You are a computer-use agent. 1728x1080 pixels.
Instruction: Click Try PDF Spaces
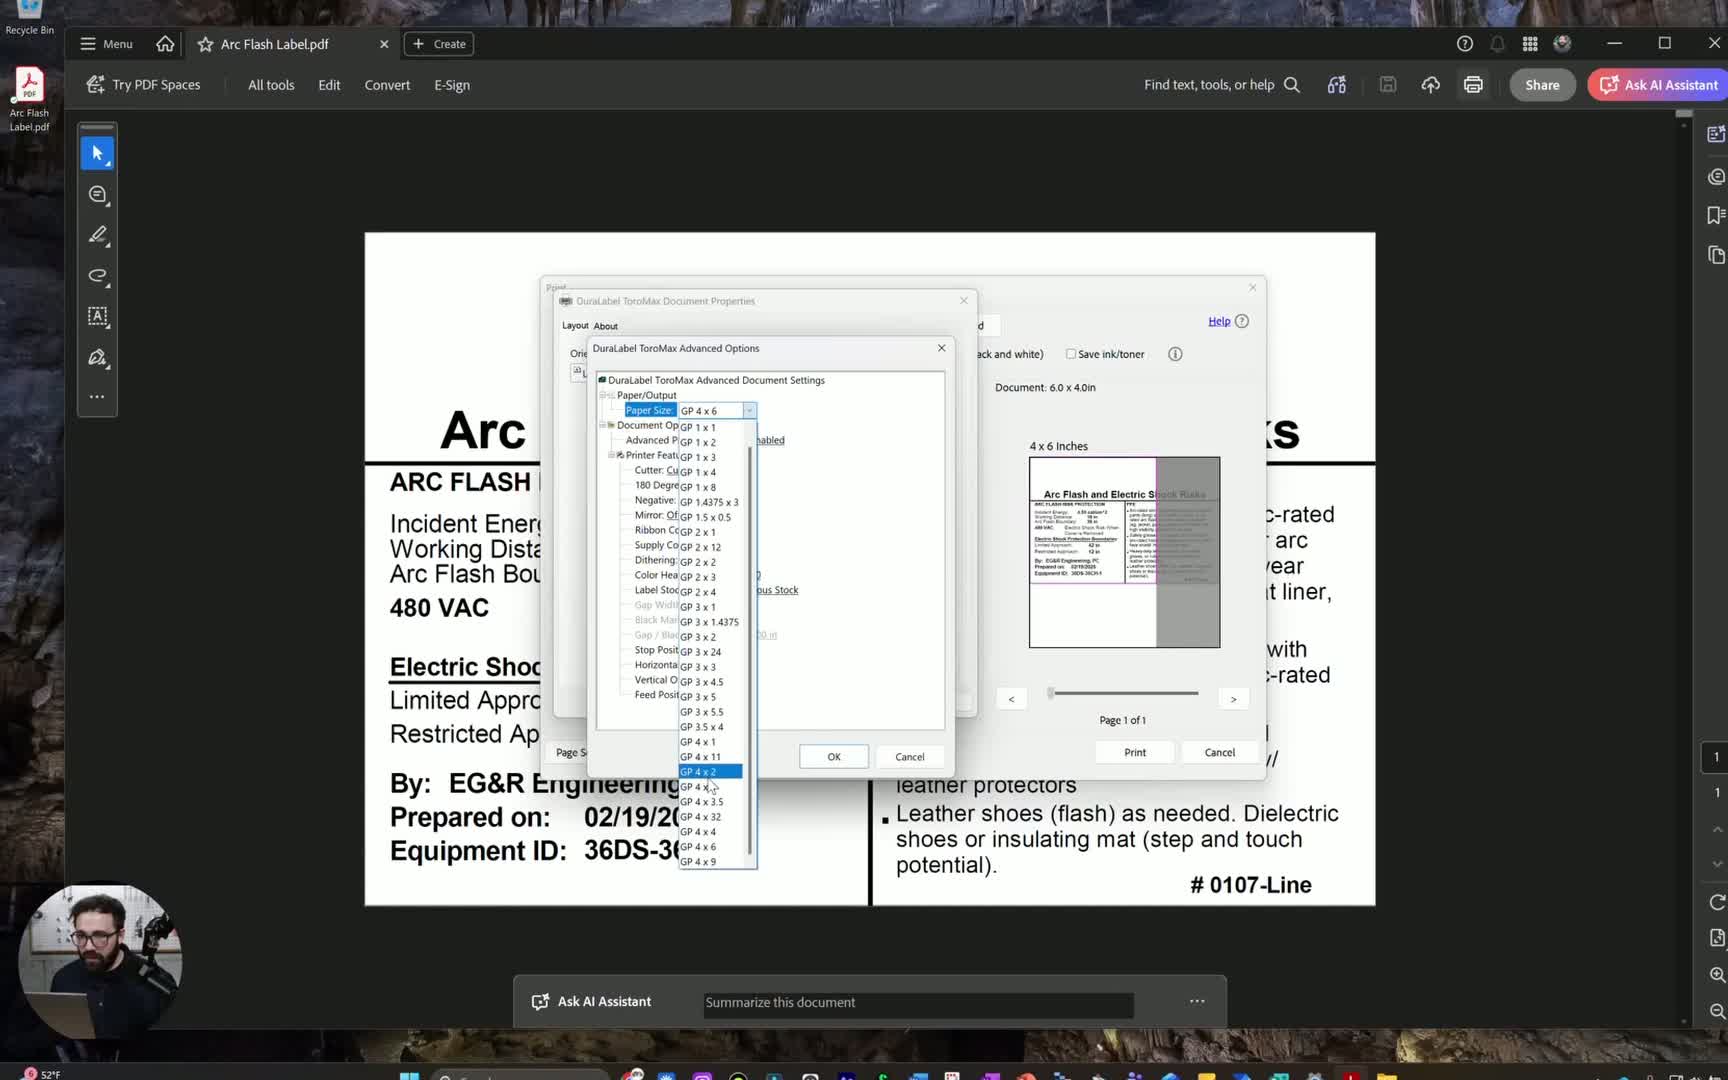tap(143, 85)
